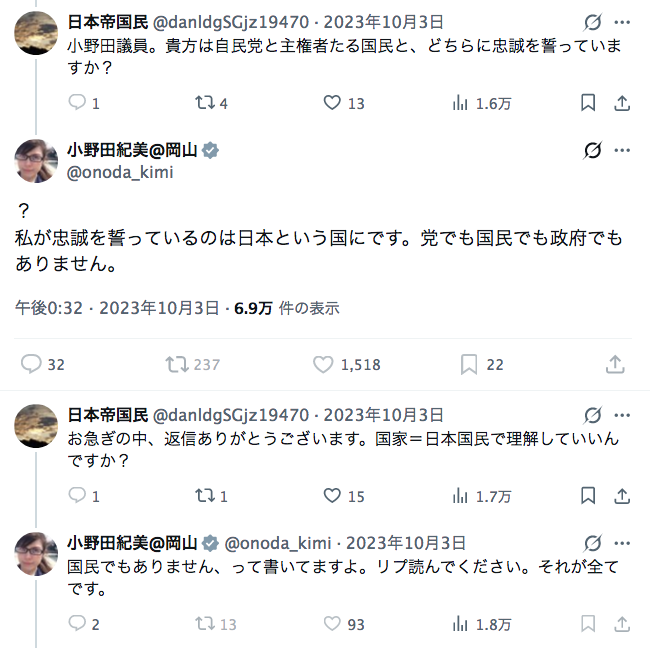Reply to the main onoda_kimi tweet
The width and height of the screenshot is (650, 654).
[x=31, y=365]
